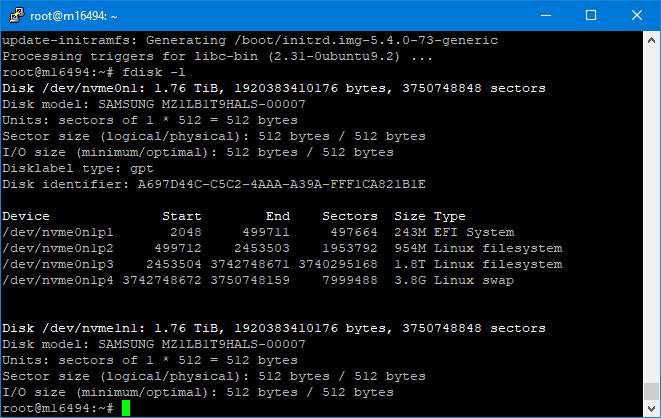Click the 'Type' column header
The width and height of the screenshot is (661, 418).
[450, 216]
